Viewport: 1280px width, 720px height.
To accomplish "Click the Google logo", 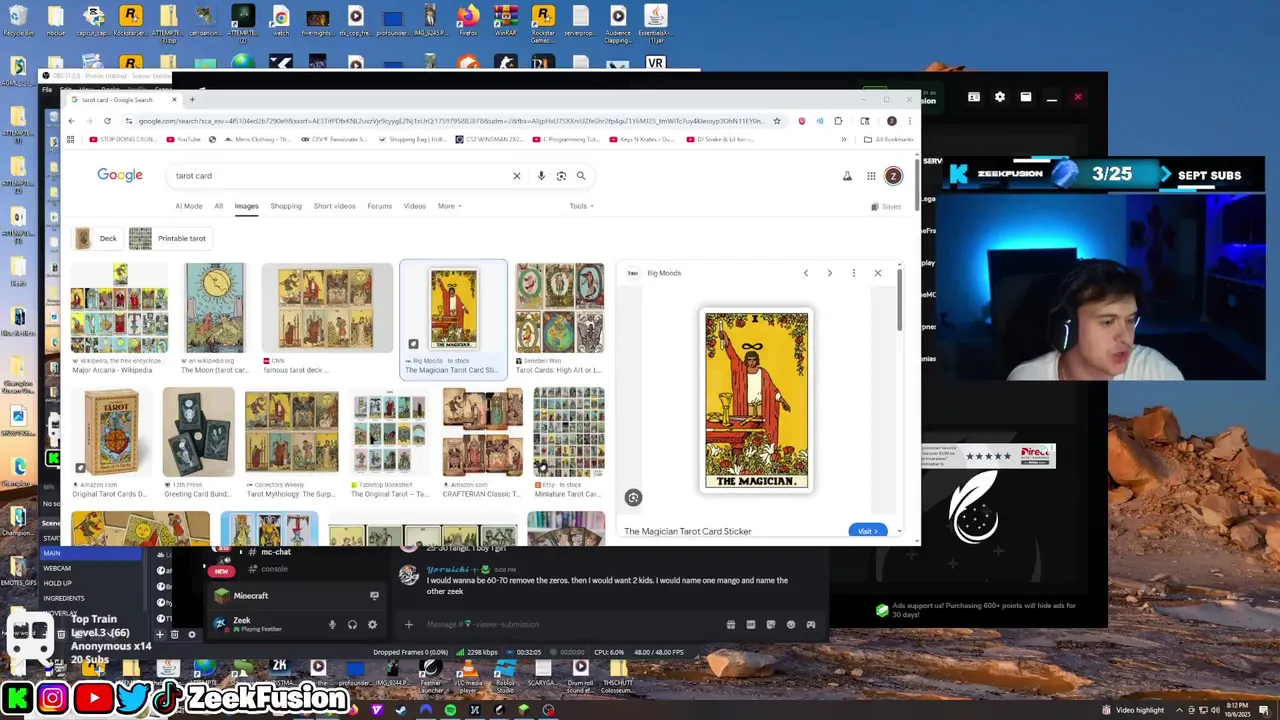I will point(120,175).
